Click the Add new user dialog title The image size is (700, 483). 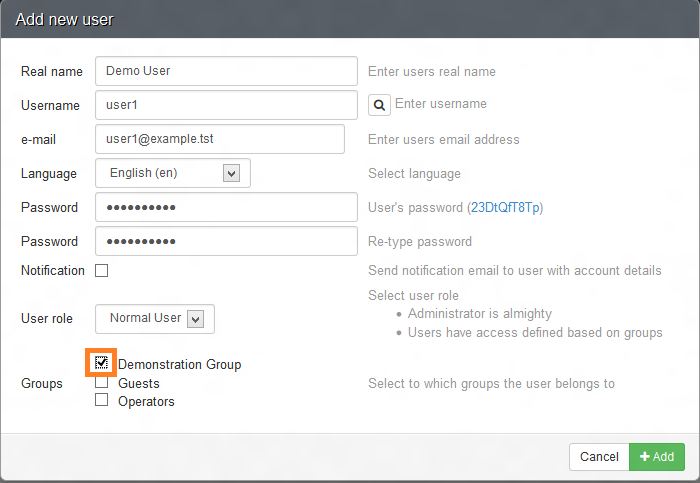64,19
